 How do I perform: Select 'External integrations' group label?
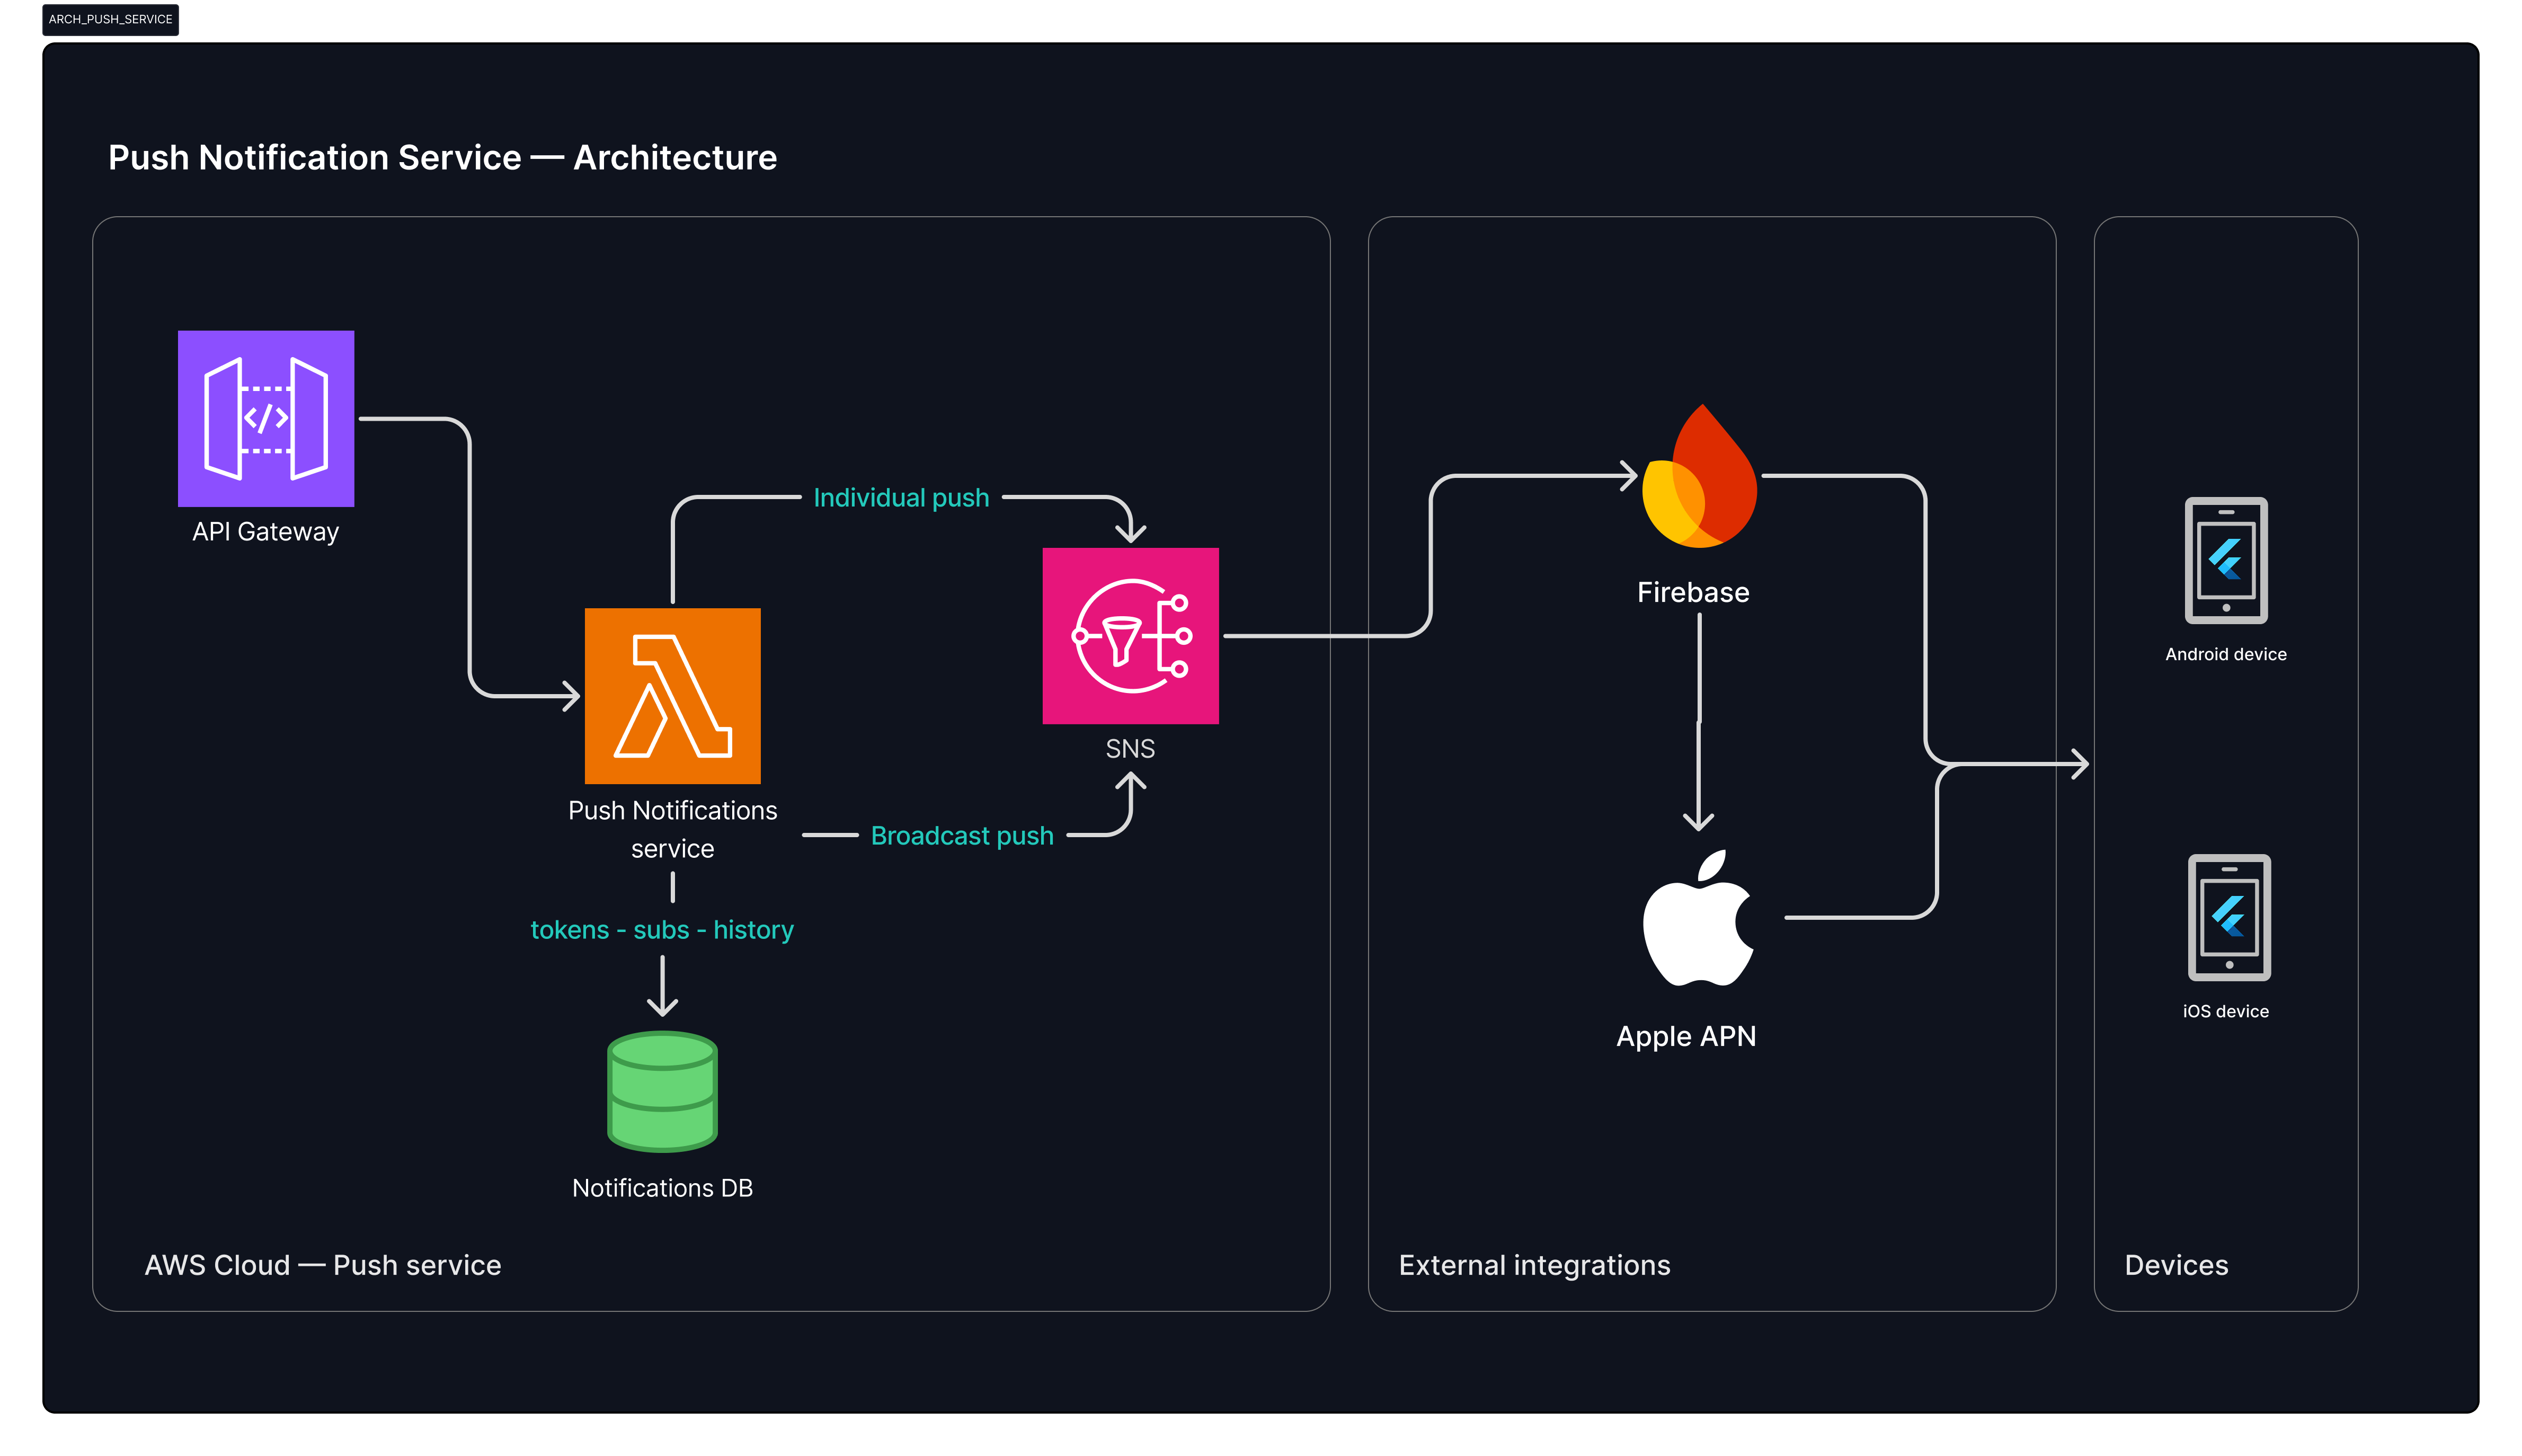point(1534,1266)
